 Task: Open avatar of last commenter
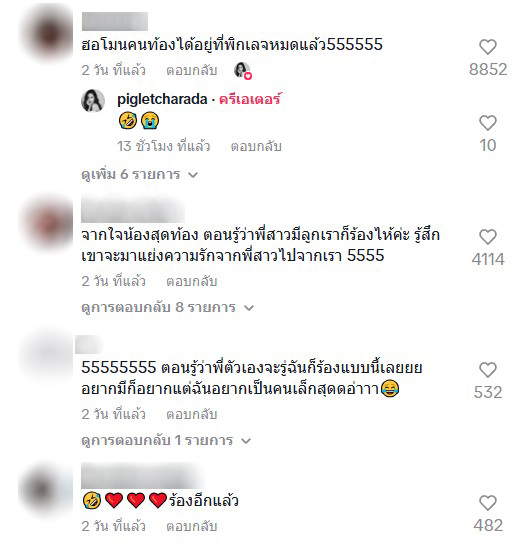46,489
